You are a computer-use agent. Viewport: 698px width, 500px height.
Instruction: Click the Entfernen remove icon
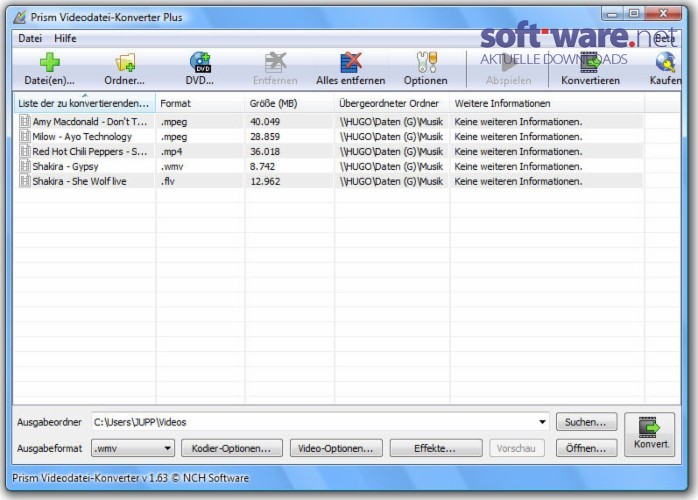click(x=275, y=62)
